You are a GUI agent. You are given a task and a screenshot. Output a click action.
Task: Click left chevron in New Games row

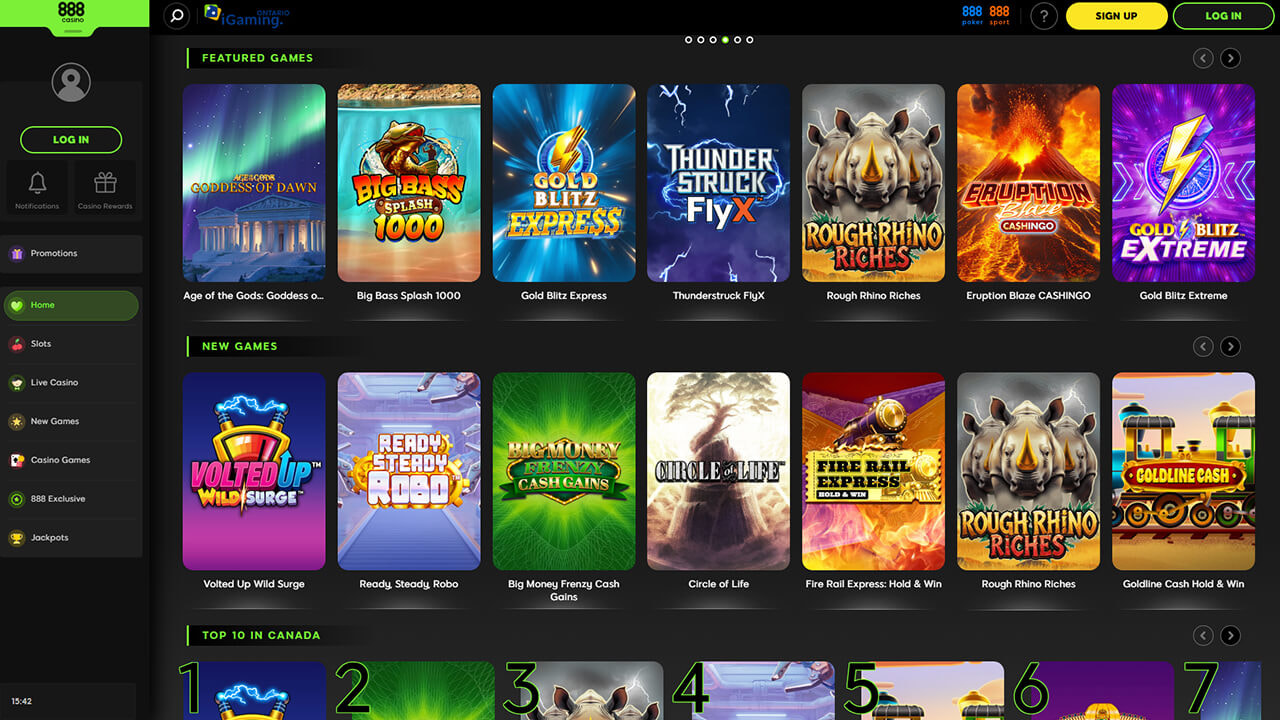[1203, 346]
